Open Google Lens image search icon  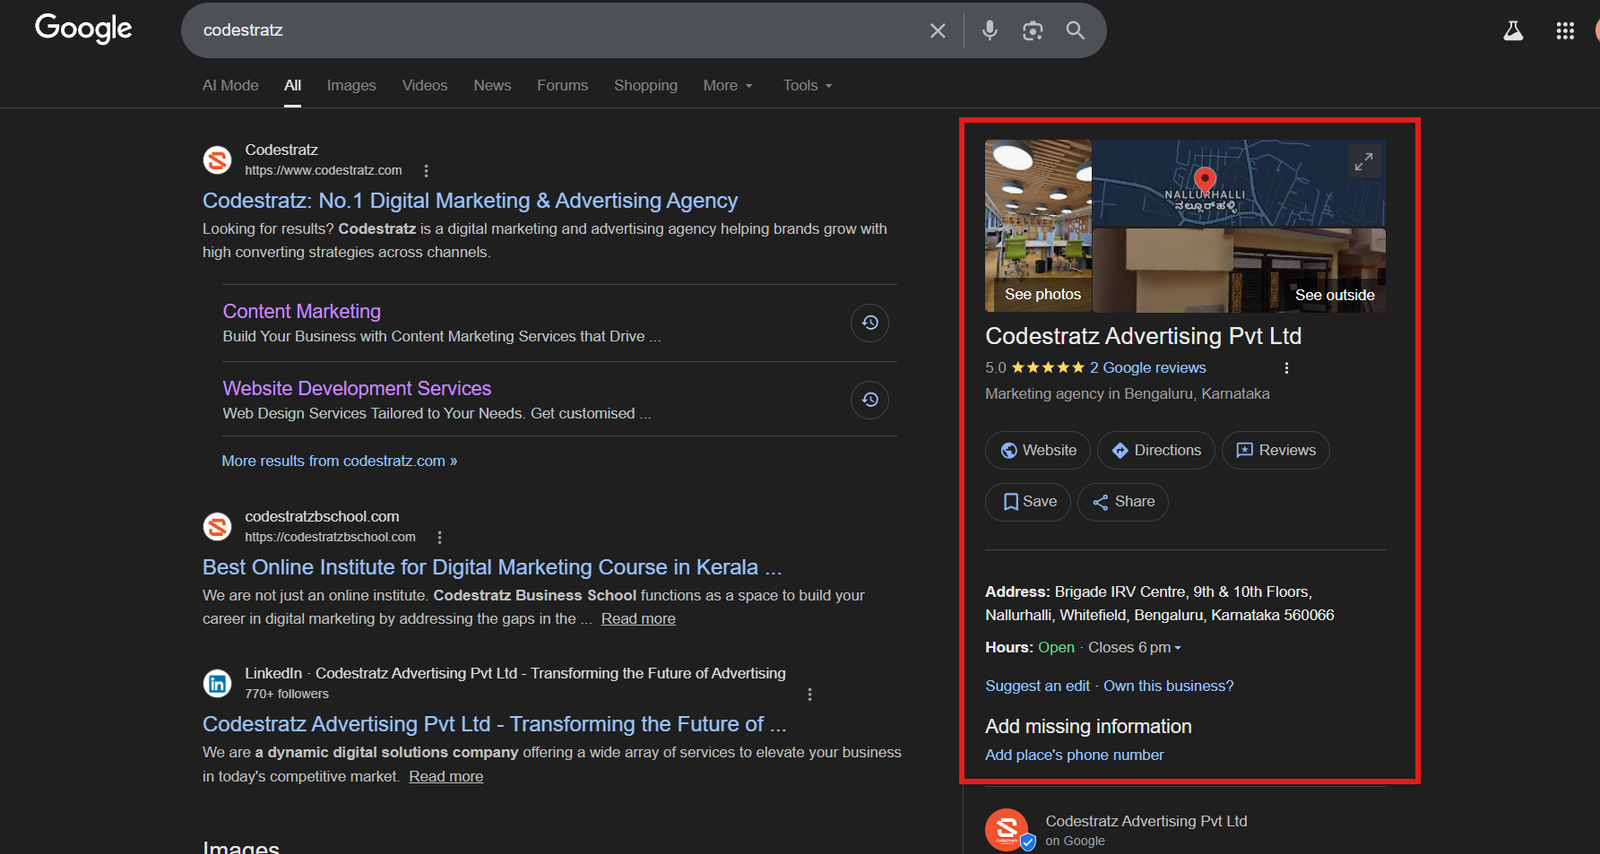coord(1032,31)
